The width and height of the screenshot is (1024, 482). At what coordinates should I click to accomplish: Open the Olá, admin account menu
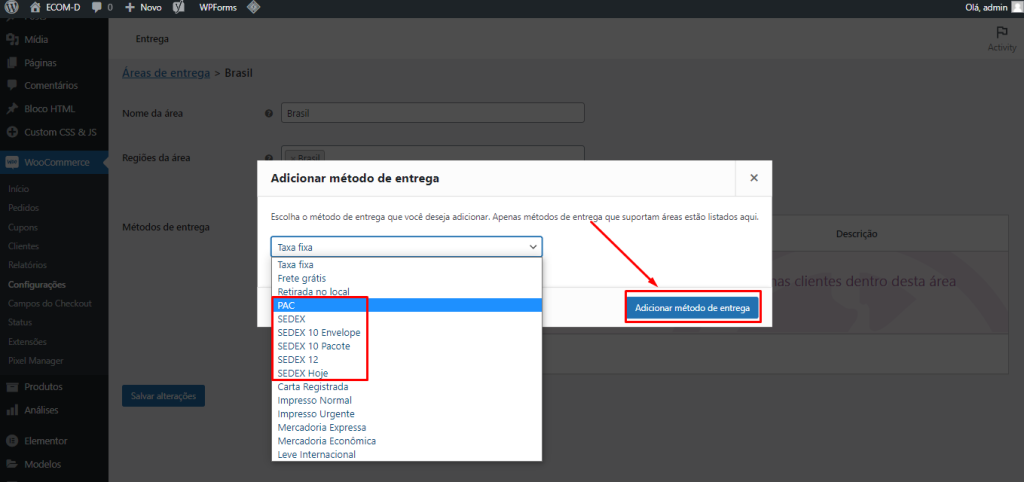(993, 8)
